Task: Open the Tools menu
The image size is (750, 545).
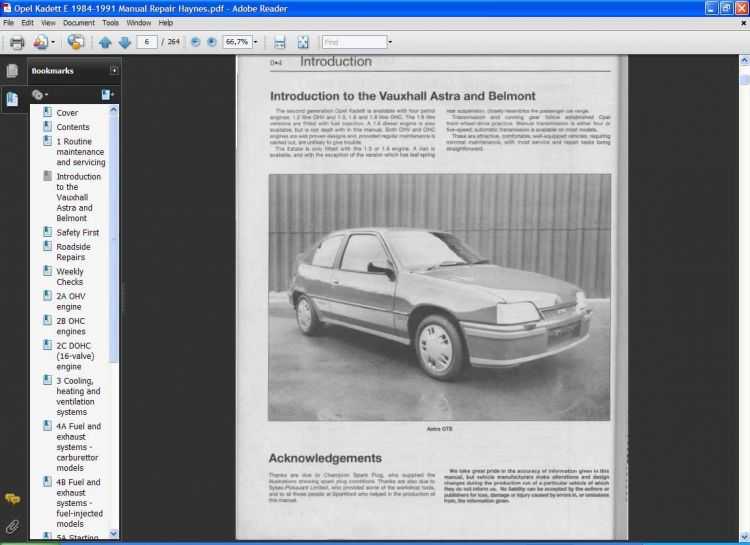Action: (110, 22)
